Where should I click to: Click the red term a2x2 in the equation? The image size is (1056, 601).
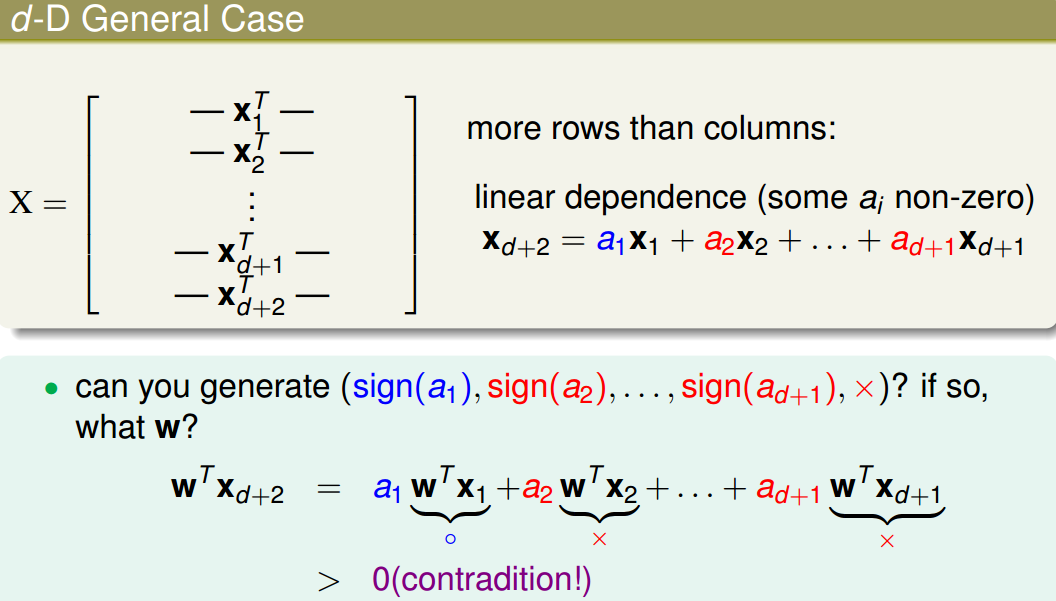tap(735, 241)
